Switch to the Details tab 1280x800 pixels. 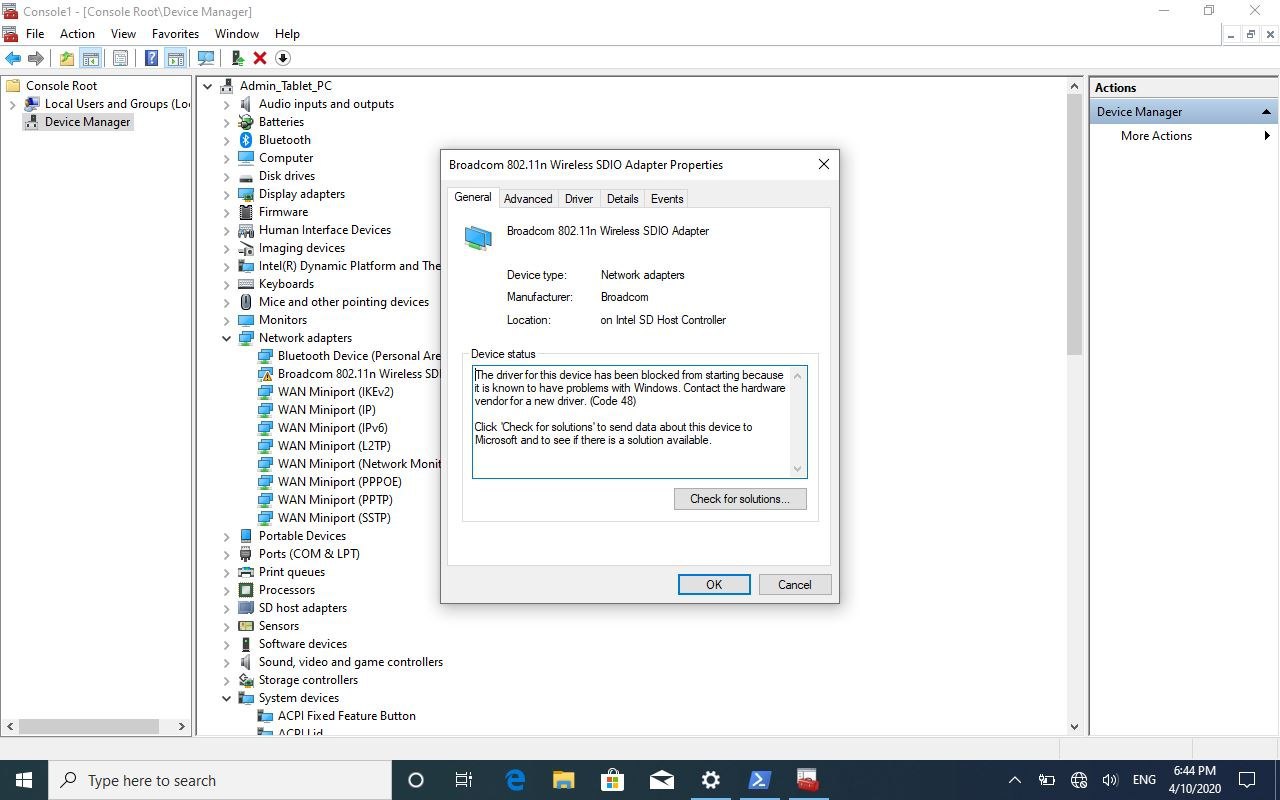tap(622, 199)
